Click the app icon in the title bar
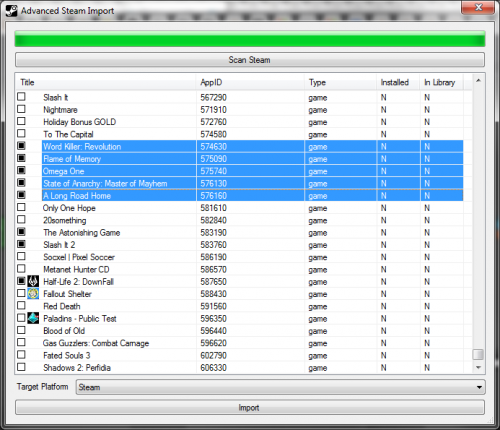 pyautogui.click(x=11, y=11)
